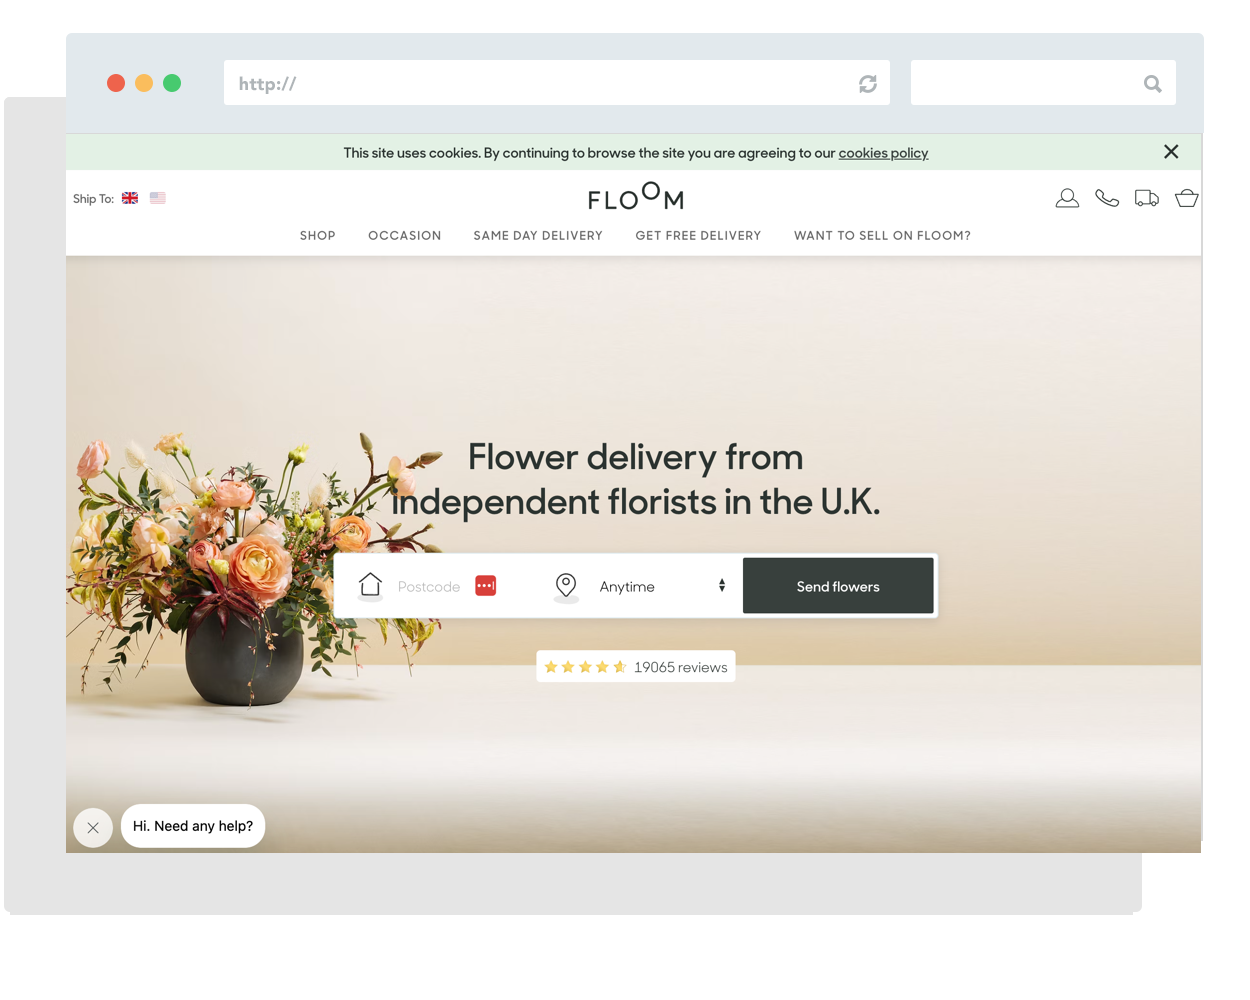The height and width of the screenshot is (1000, 1250).
Task: Click the house icon beside Postcode
Action: click(x=371, y=586)
